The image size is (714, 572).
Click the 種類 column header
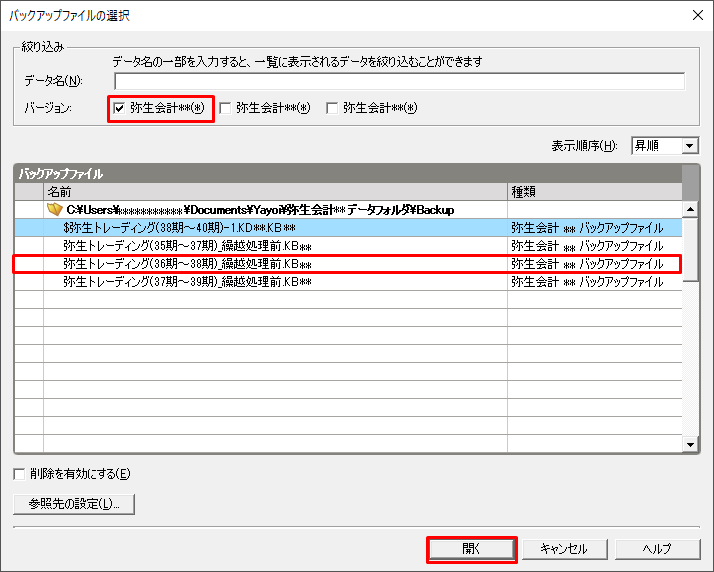(595, 192)
